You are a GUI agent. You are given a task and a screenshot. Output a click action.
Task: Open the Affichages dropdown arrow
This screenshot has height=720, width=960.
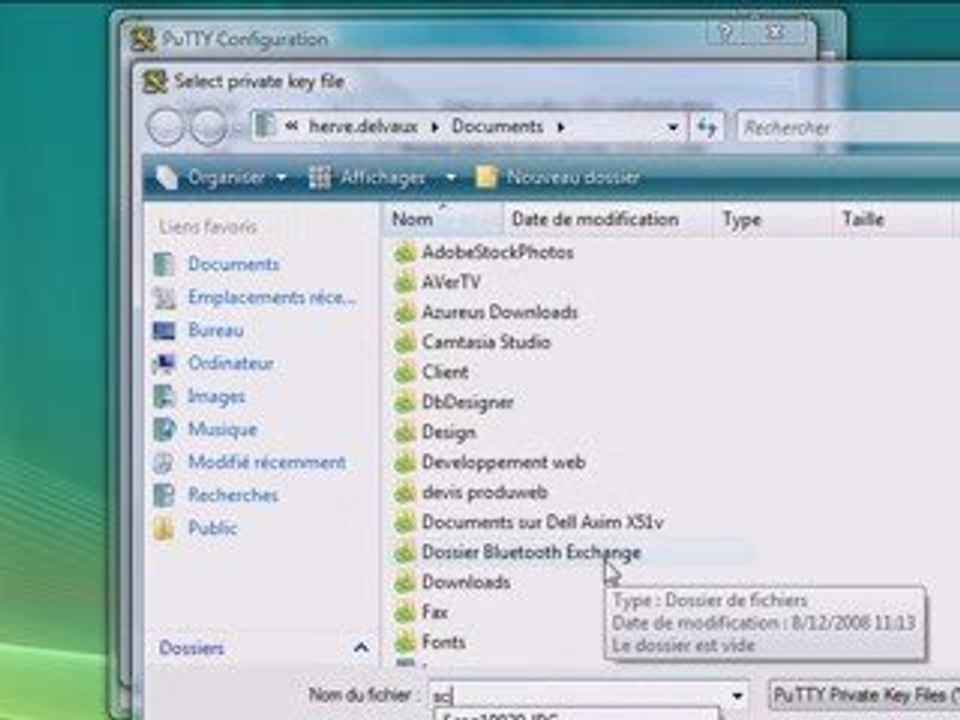click(451, 178)
